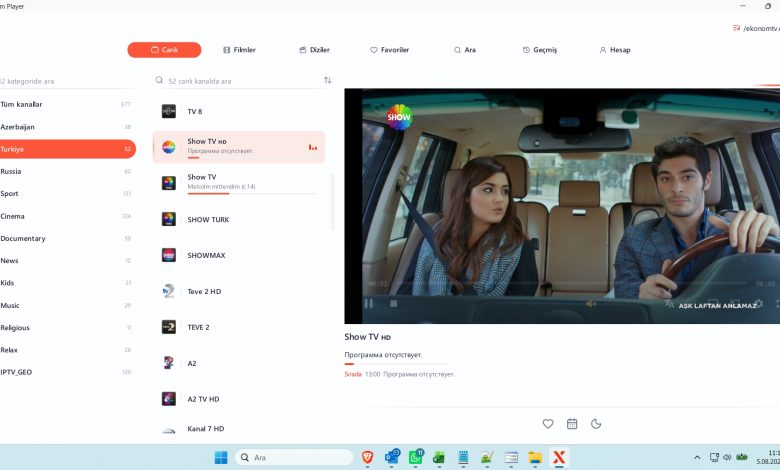Open the Geçmiş history tab
The height and width of the screenshot is (470, 780).
(x=540, y=50)
